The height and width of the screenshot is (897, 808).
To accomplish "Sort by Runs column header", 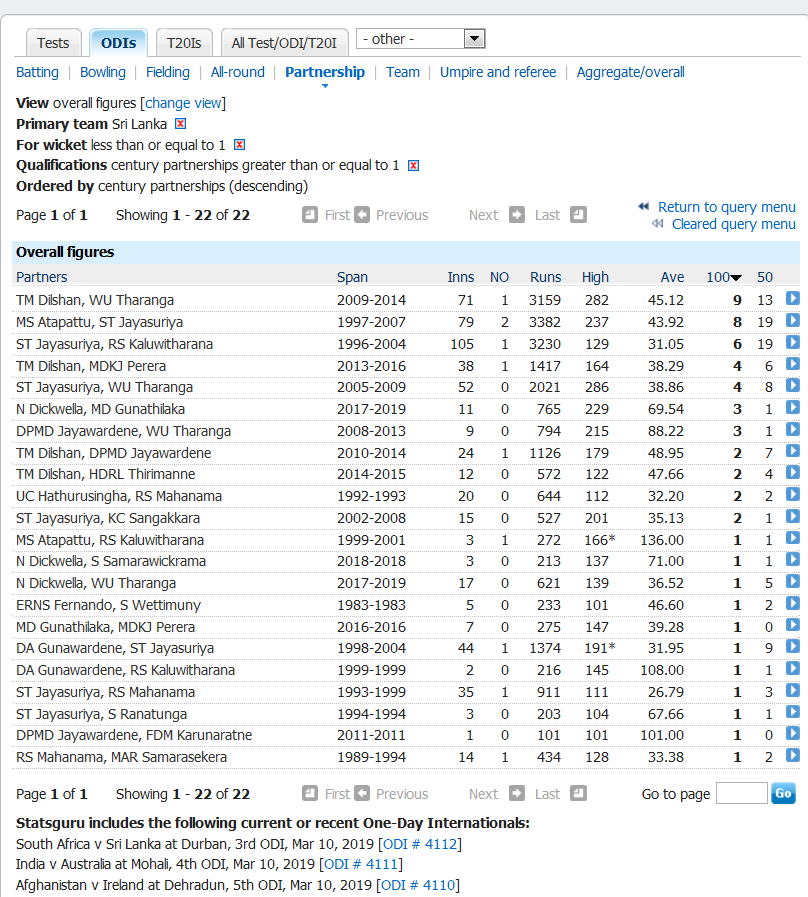I will click(x=545, y=277).
